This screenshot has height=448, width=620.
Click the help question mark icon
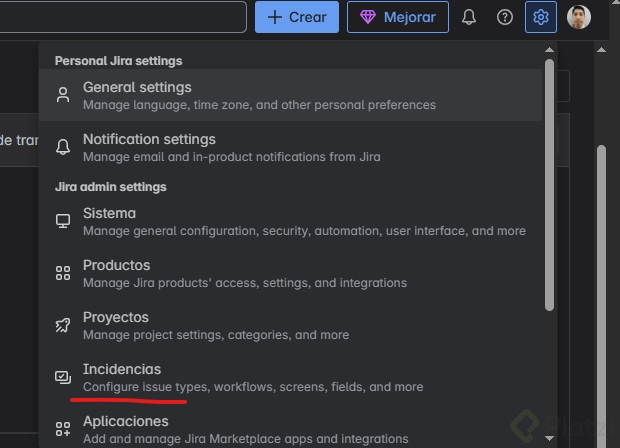coord(505,17)
